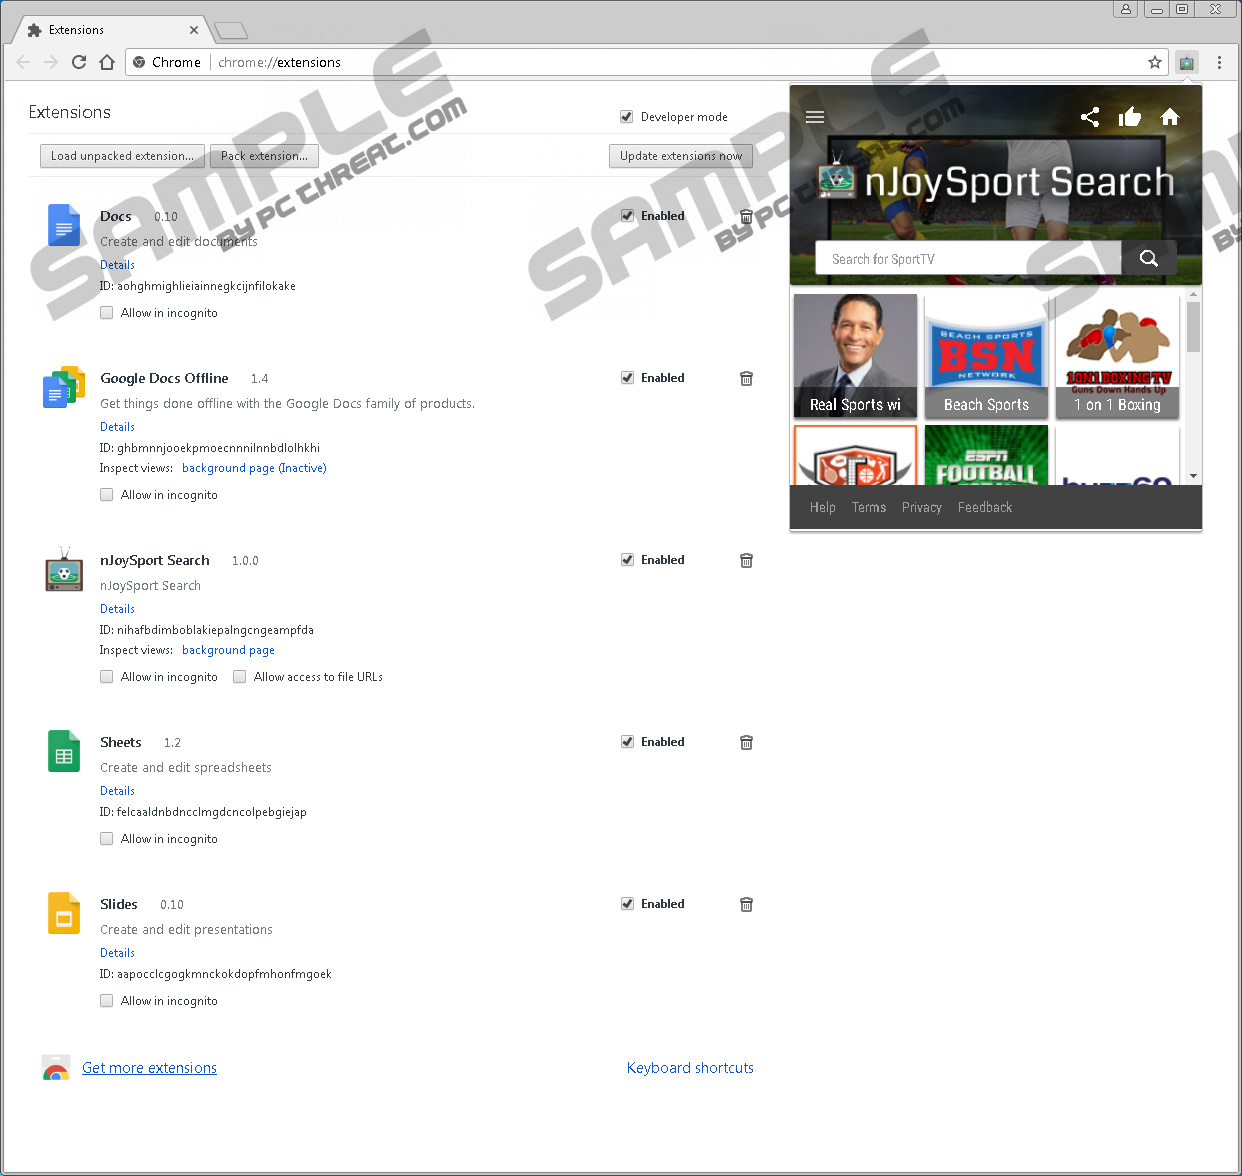
Task: Bookmark this page with the star icon
Action: point(1155,62)
